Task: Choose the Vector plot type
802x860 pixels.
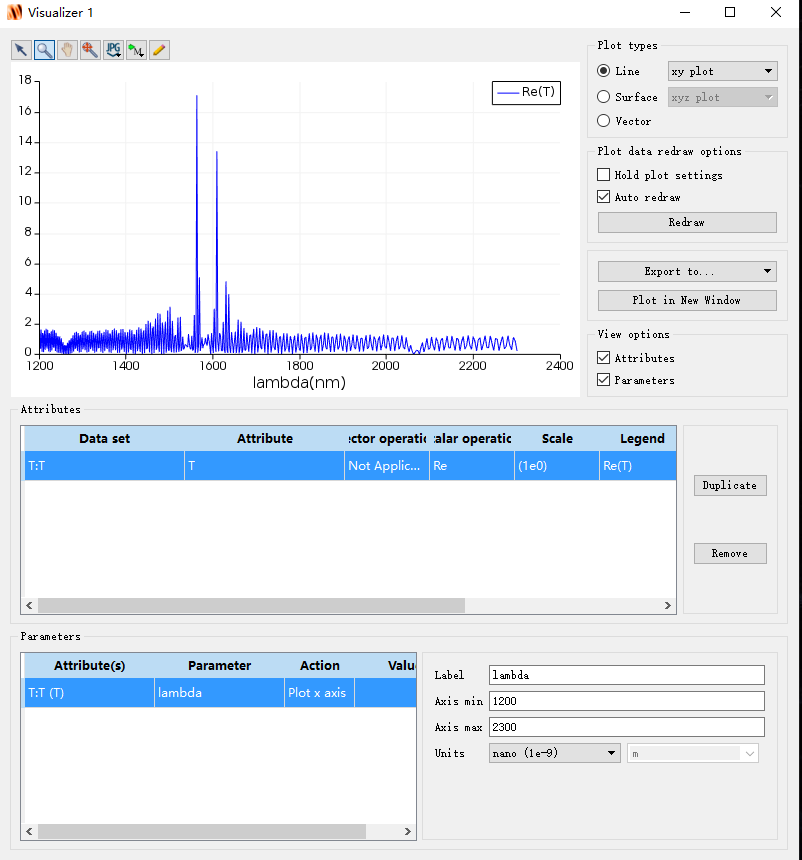Action: [x=603, y=121]
